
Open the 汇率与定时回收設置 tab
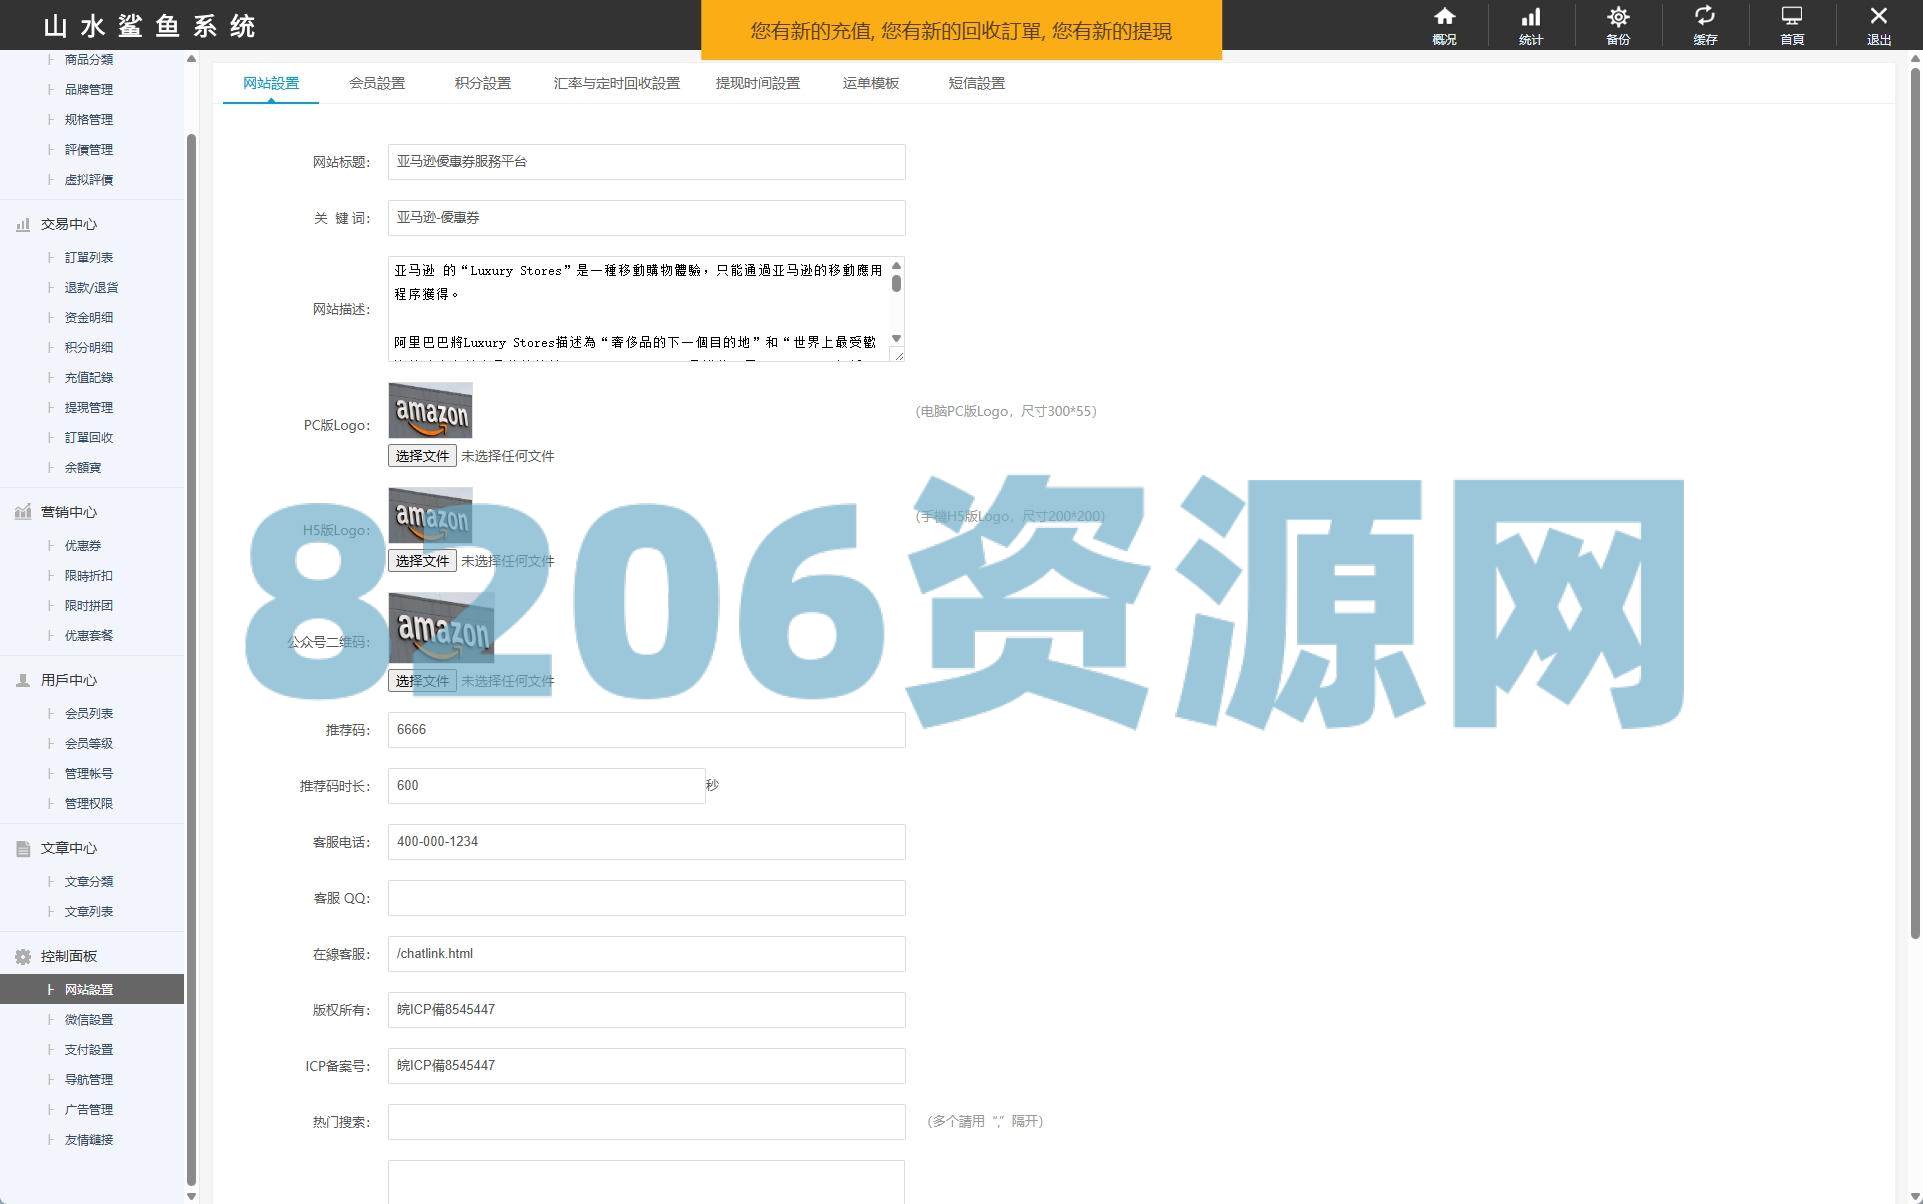(616, 83)
